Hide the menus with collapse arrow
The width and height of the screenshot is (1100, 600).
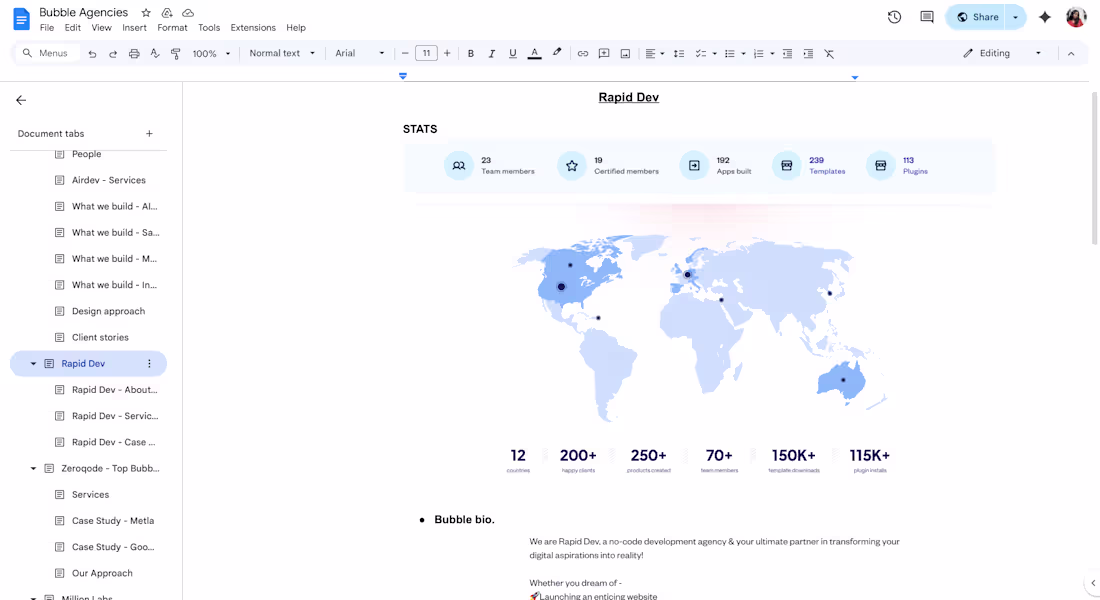click(x=1071, y=53)
